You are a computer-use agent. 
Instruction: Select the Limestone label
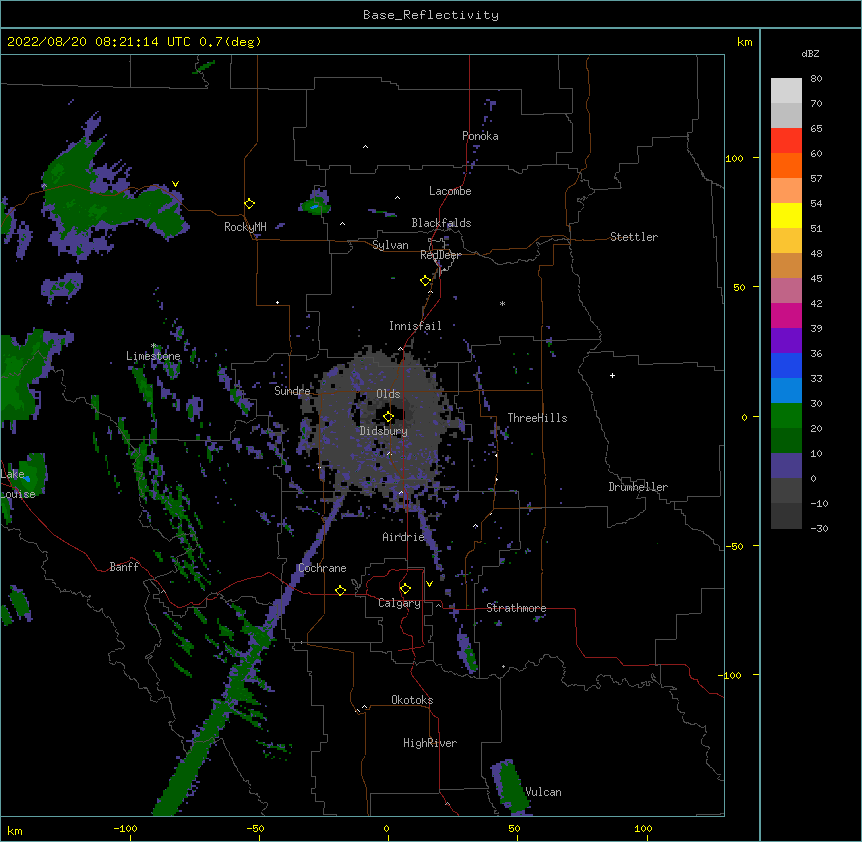(x=153, y=356)
